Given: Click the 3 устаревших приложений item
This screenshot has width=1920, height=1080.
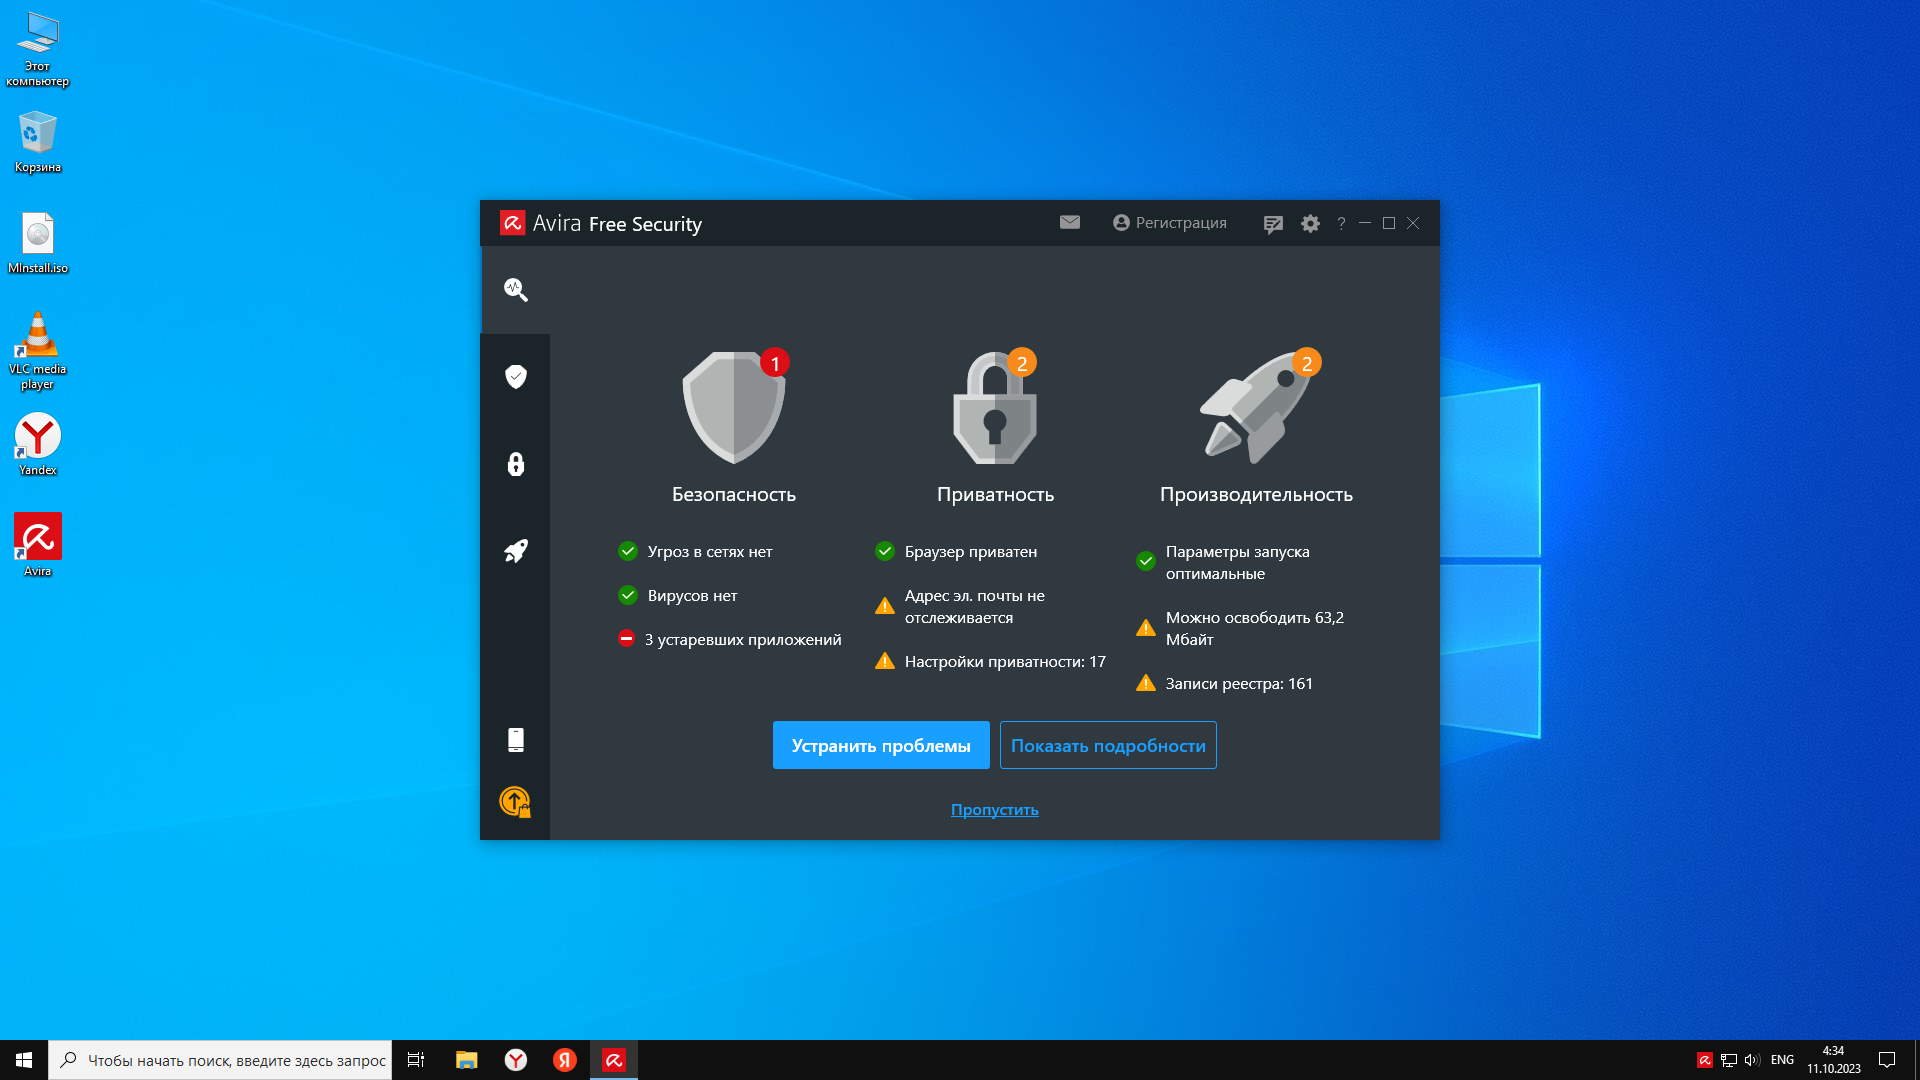Looking at the screenshot, I should 742,639.
